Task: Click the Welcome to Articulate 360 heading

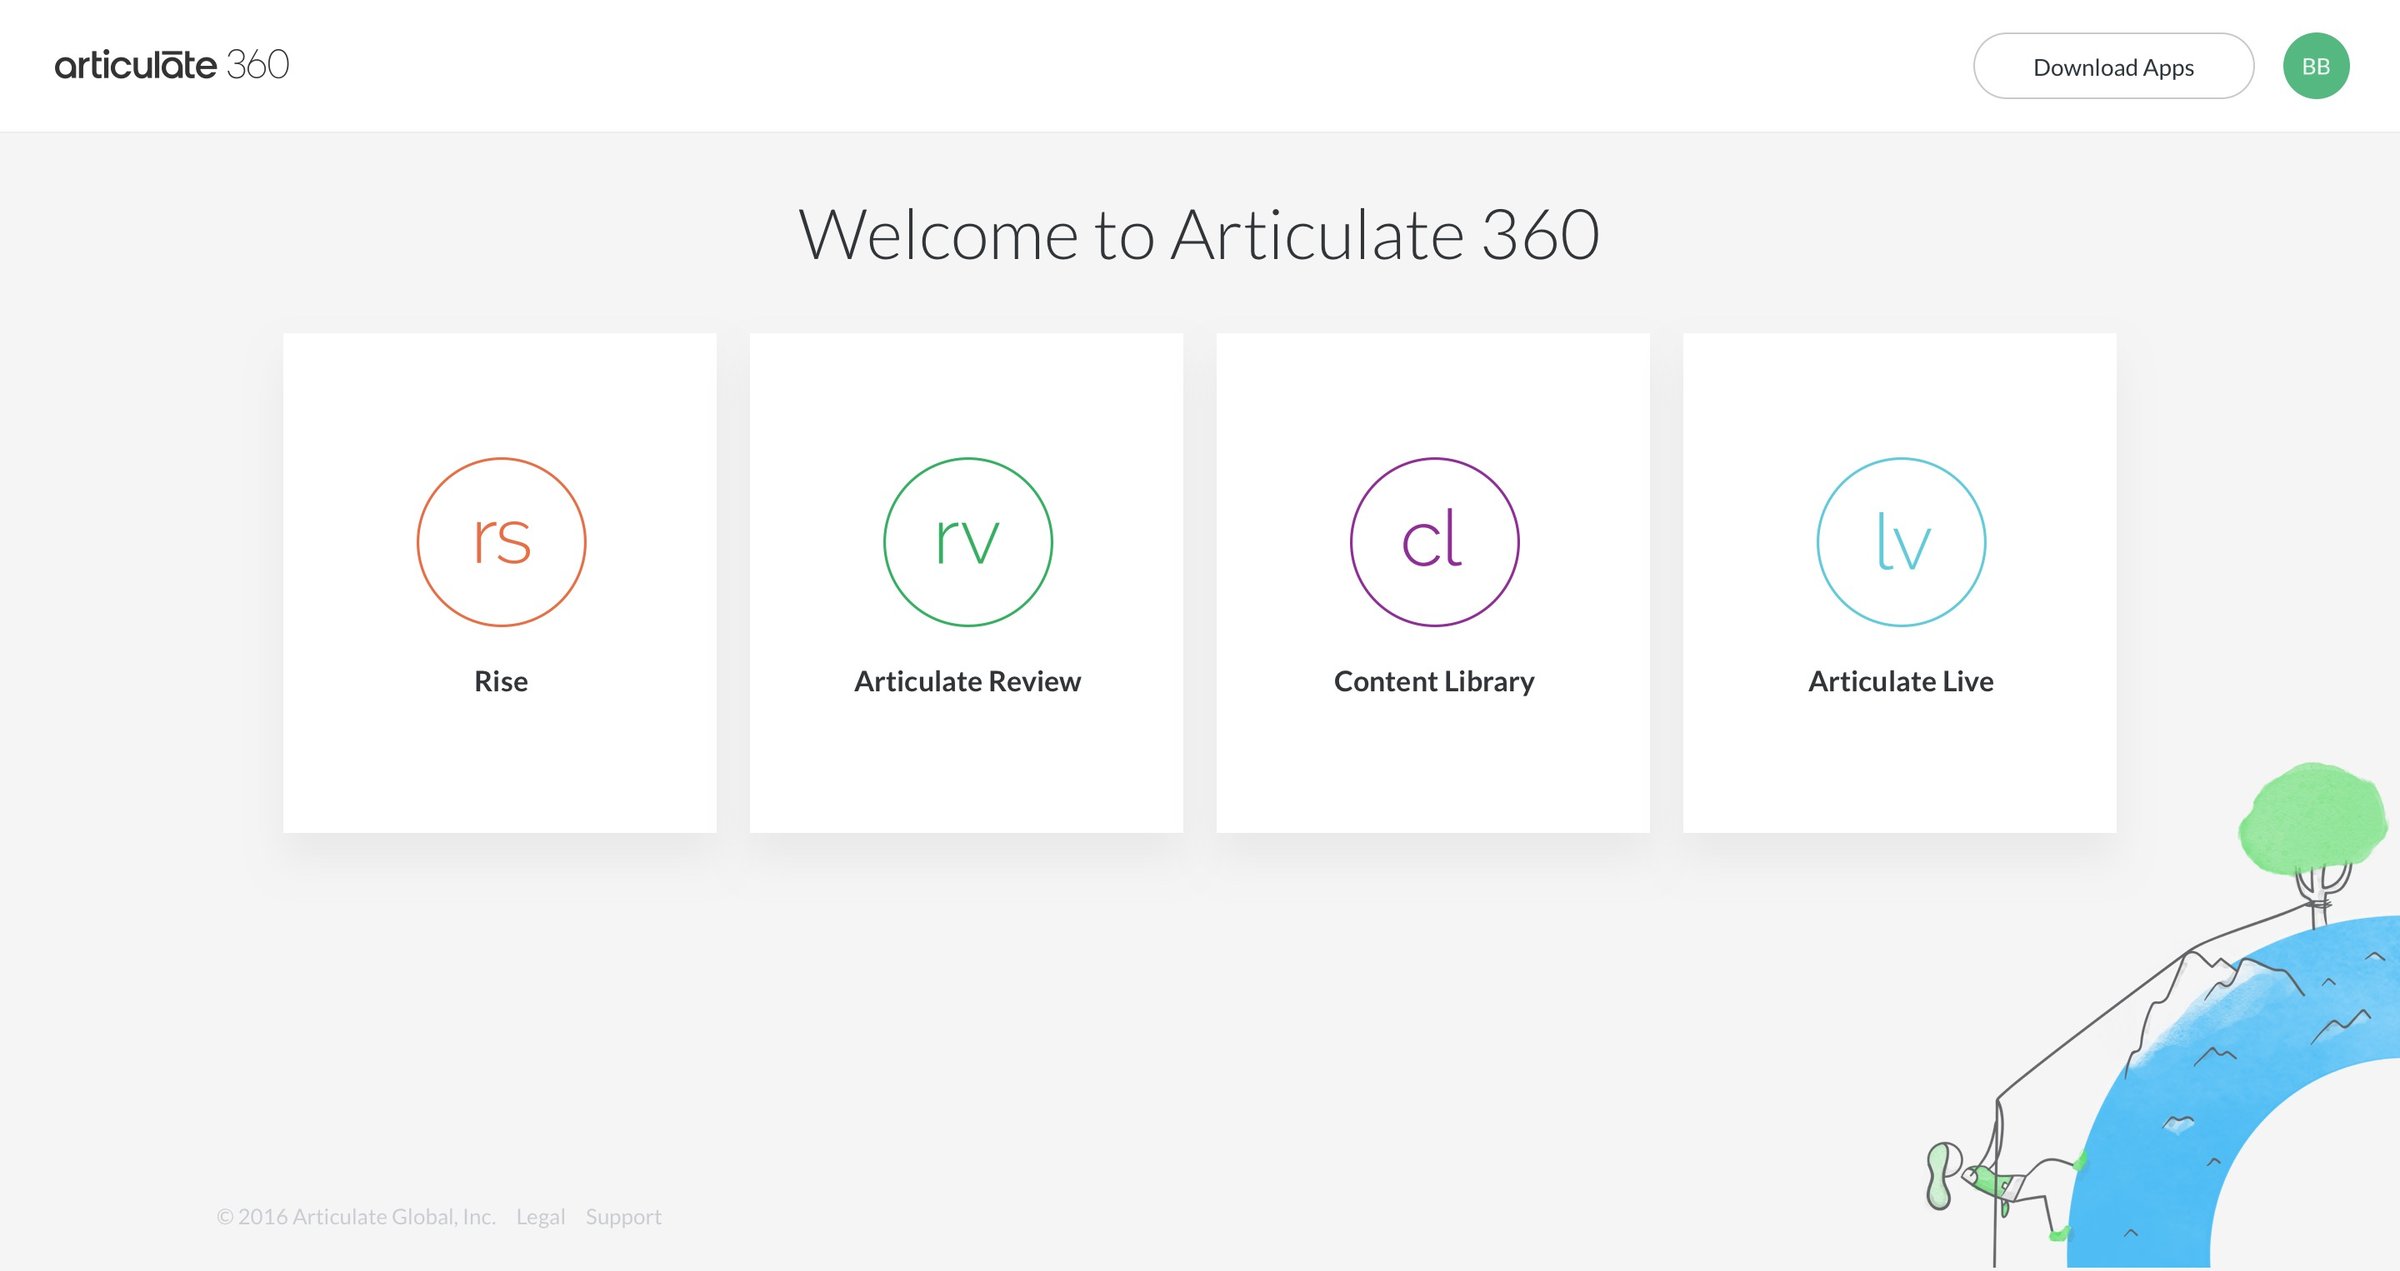Action: [x=1199, y=235]
